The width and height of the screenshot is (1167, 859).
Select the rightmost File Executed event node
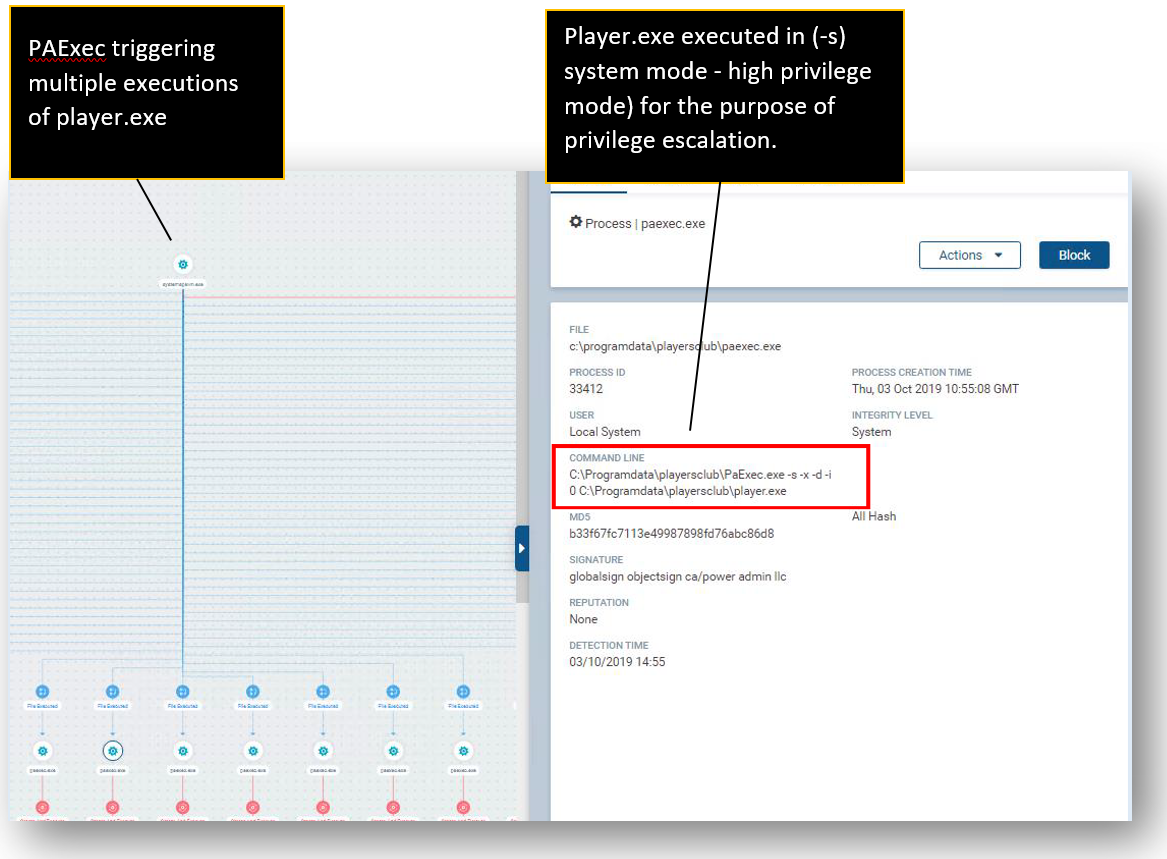click(x=463, y=692)
